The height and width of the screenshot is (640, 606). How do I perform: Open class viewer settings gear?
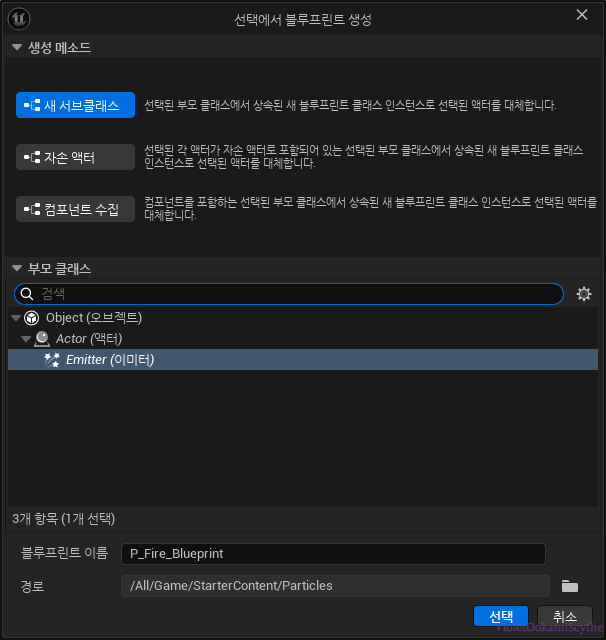pos(584,294)
